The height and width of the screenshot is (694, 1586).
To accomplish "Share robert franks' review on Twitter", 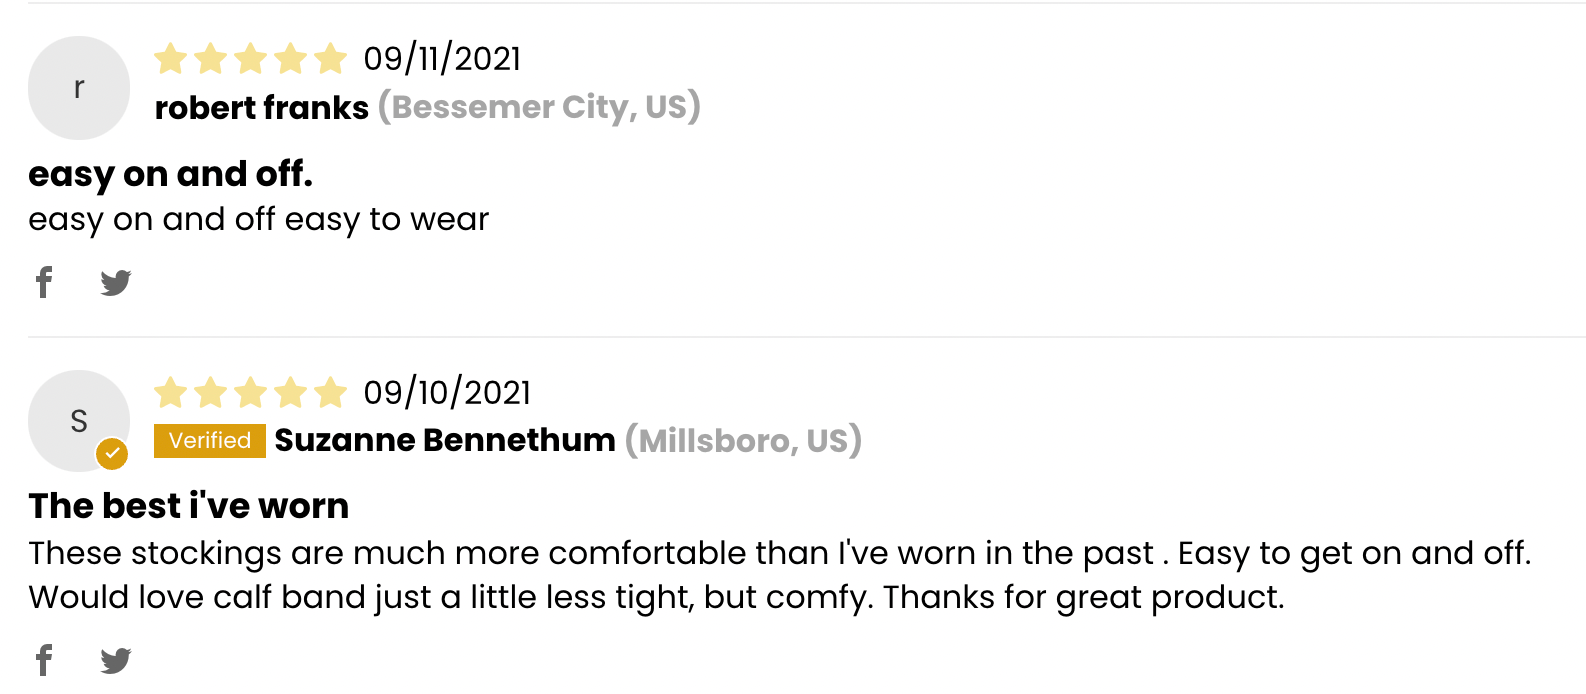I will click(x=116, y=283).
